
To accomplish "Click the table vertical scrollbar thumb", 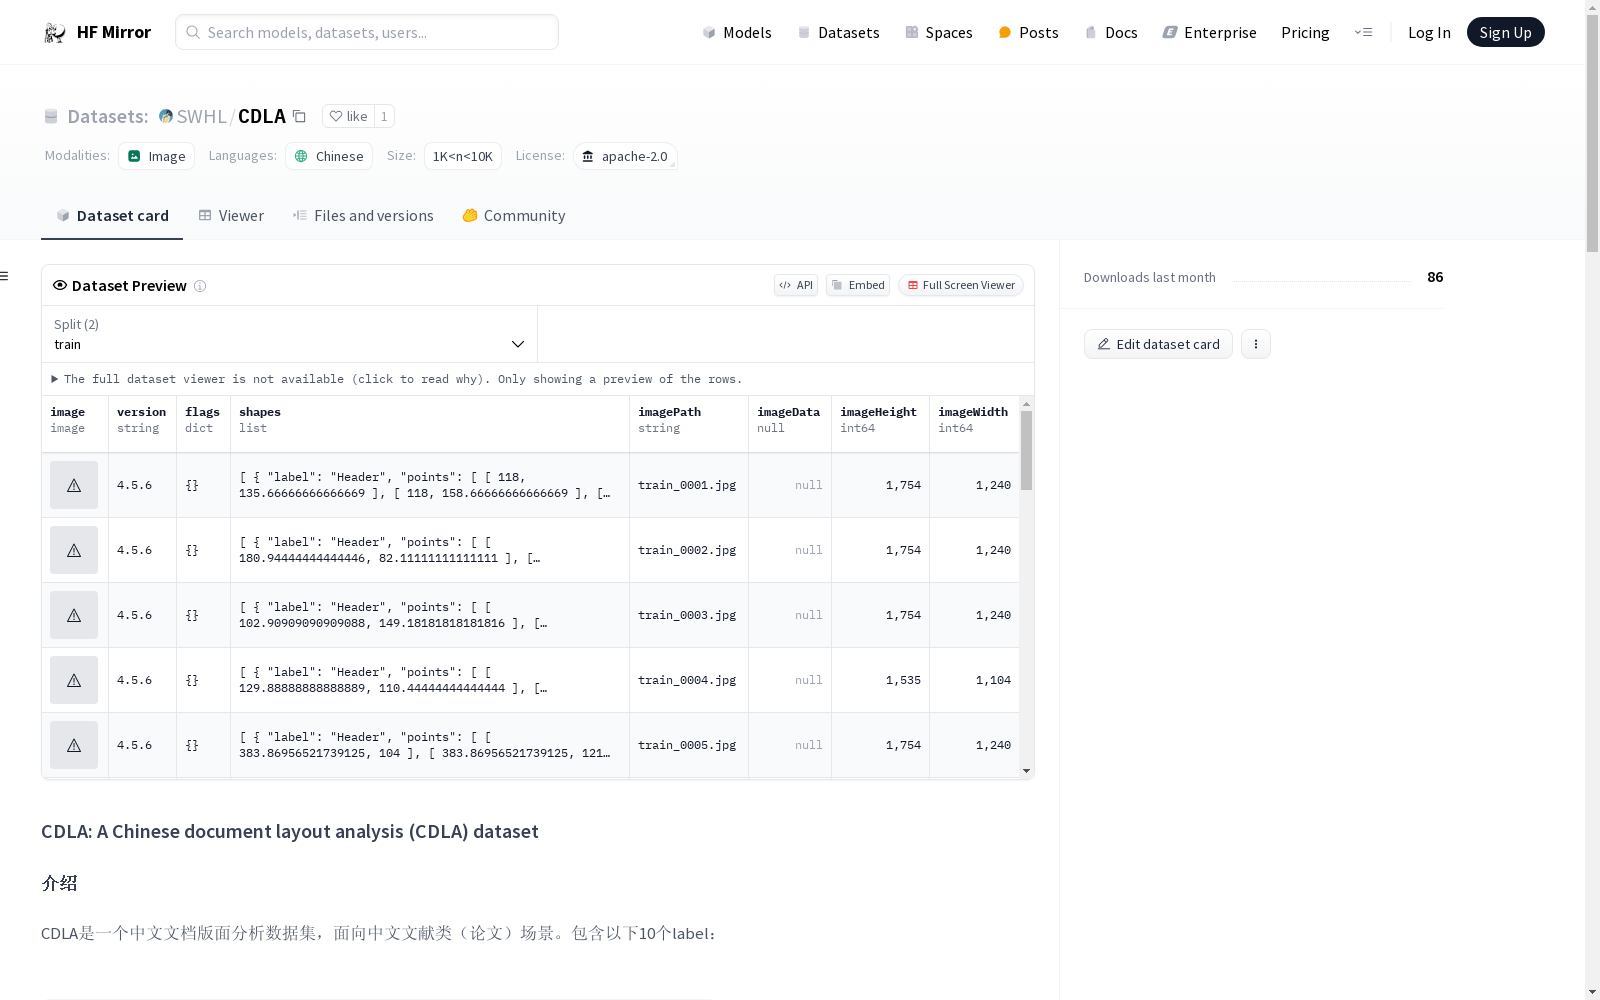I will point(1026,450).
